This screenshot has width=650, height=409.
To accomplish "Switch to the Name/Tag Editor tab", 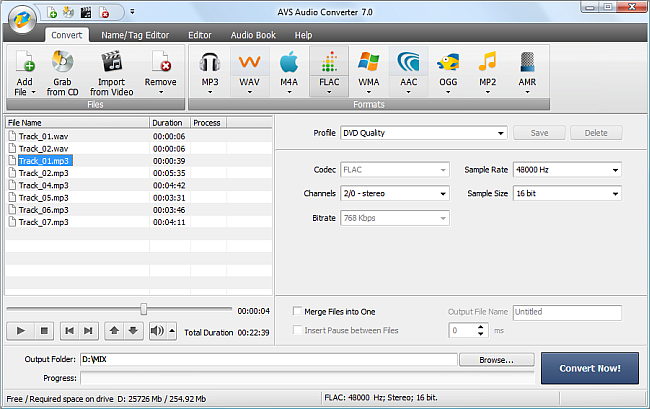I will point(135,35).
